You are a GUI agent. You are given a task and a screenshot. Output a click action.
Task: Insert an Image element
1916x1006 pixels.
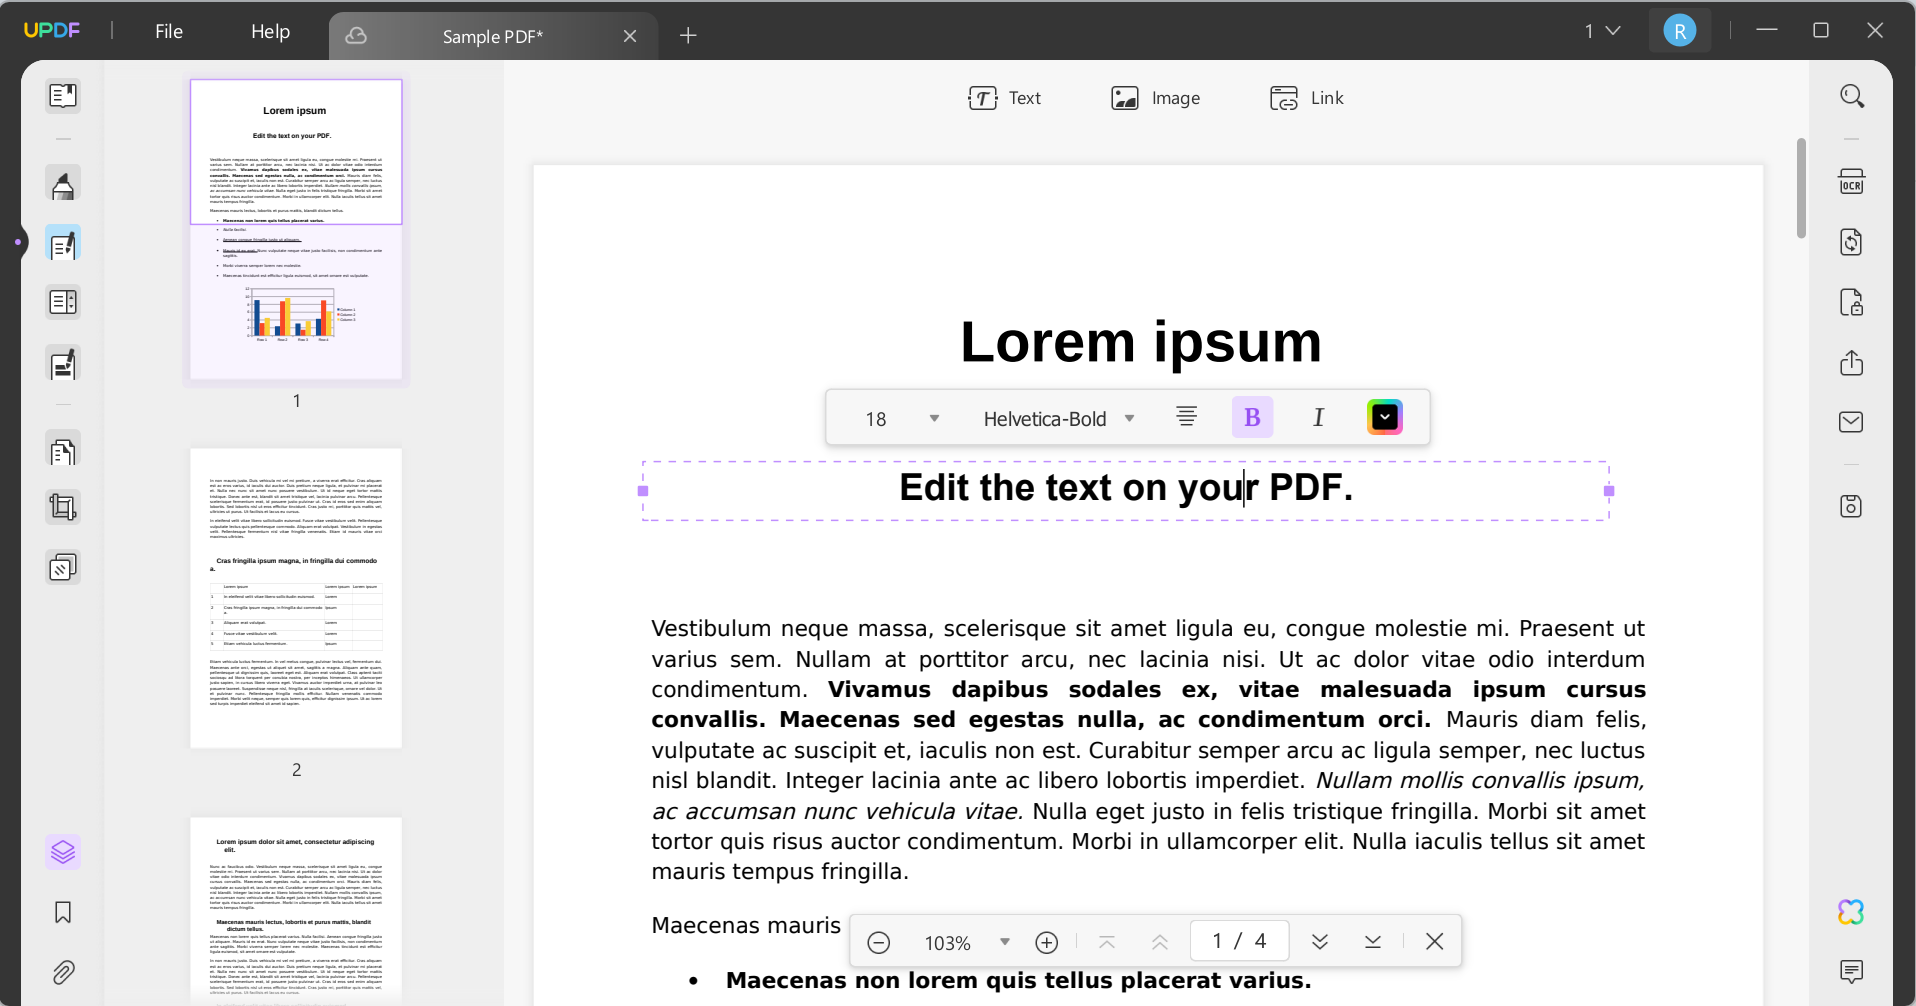click(x=1156, y=97)
